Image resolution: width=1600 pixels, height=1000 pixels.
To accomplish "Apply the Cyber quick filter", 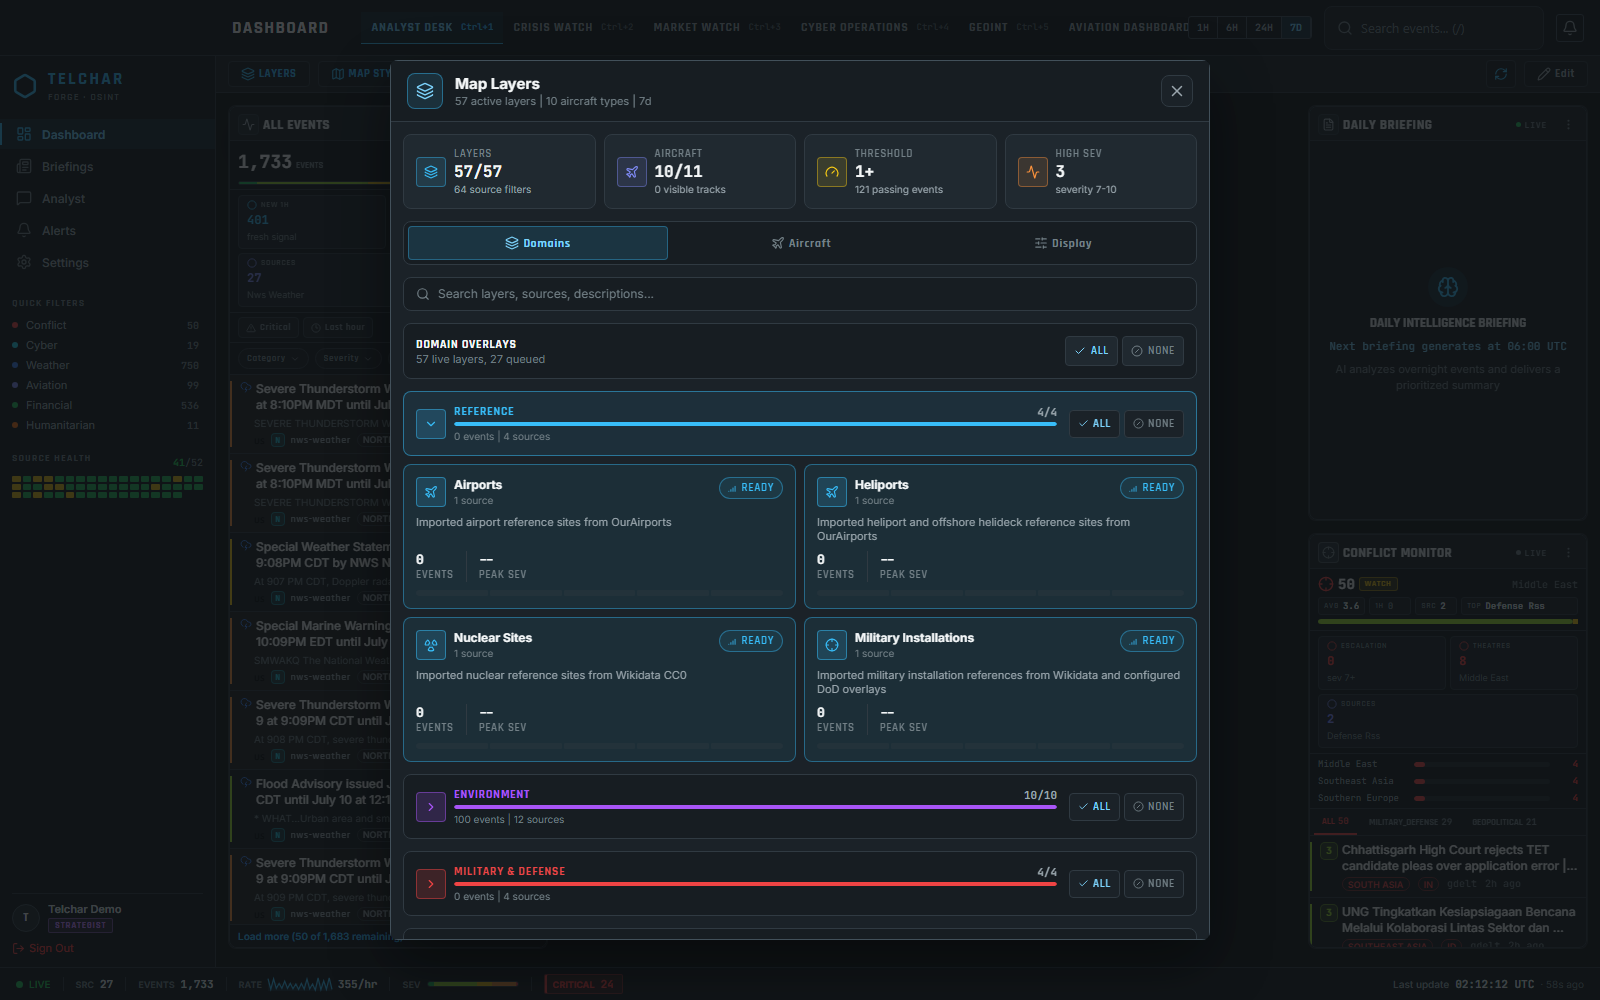I will 105,345.
